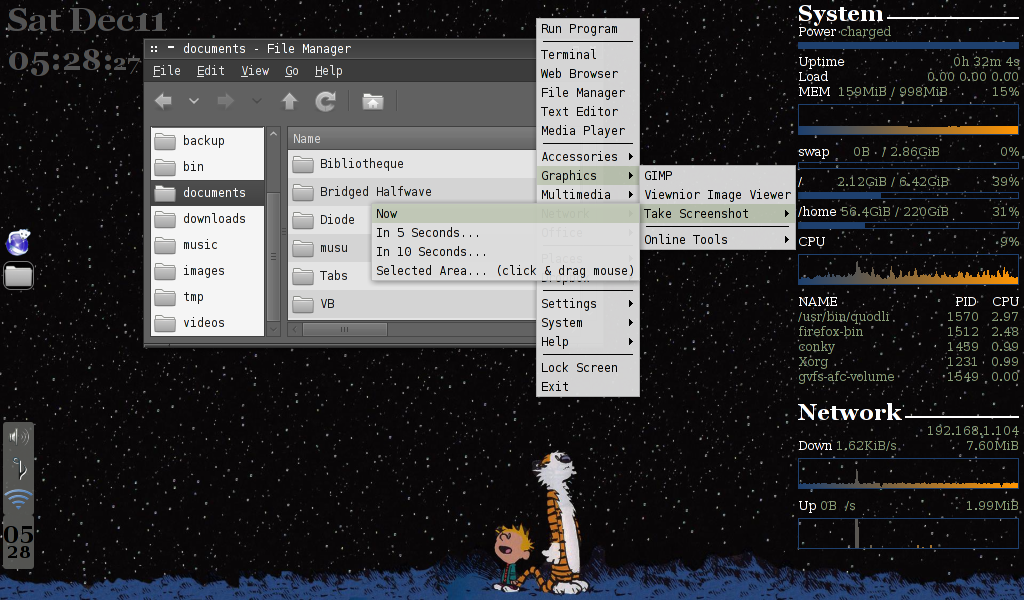
Task: Select the bin folder in sidebar
Action: [207, 166]
